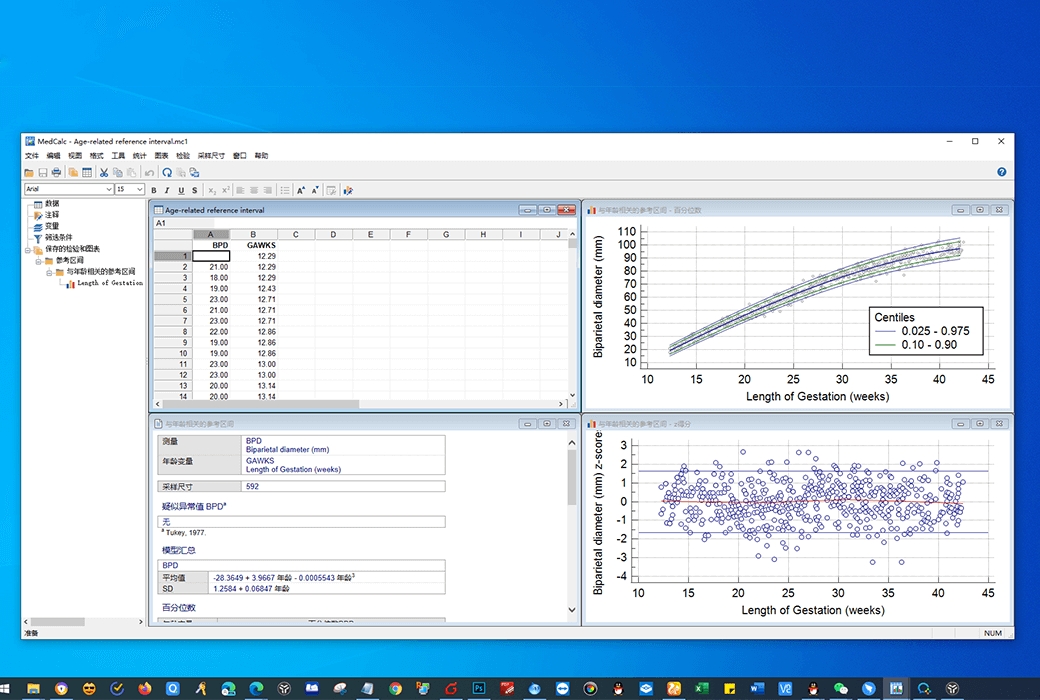
Task: Click the Print icon in toolbar
Action: (x=56, y=173)
